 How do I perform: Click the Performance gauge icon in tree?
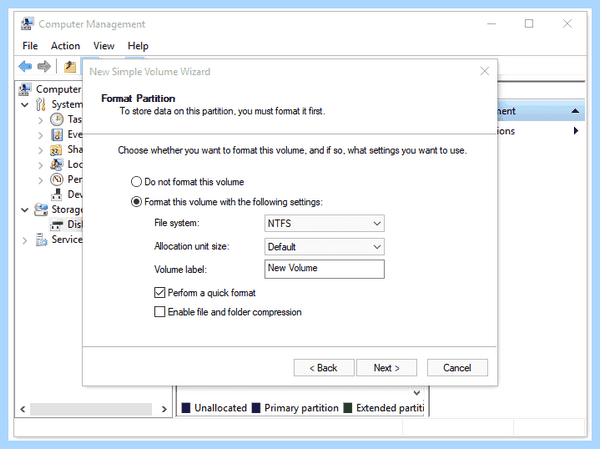pos(57,179)
